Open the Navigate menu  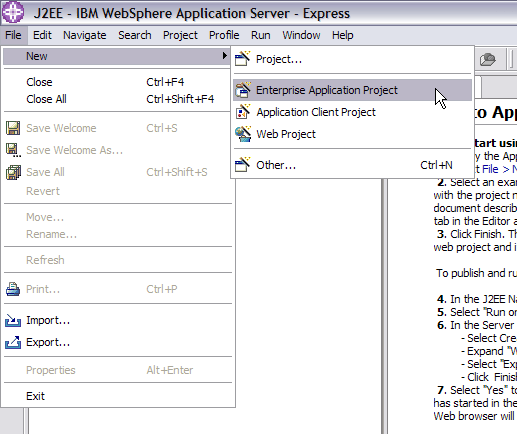[85, 35]
